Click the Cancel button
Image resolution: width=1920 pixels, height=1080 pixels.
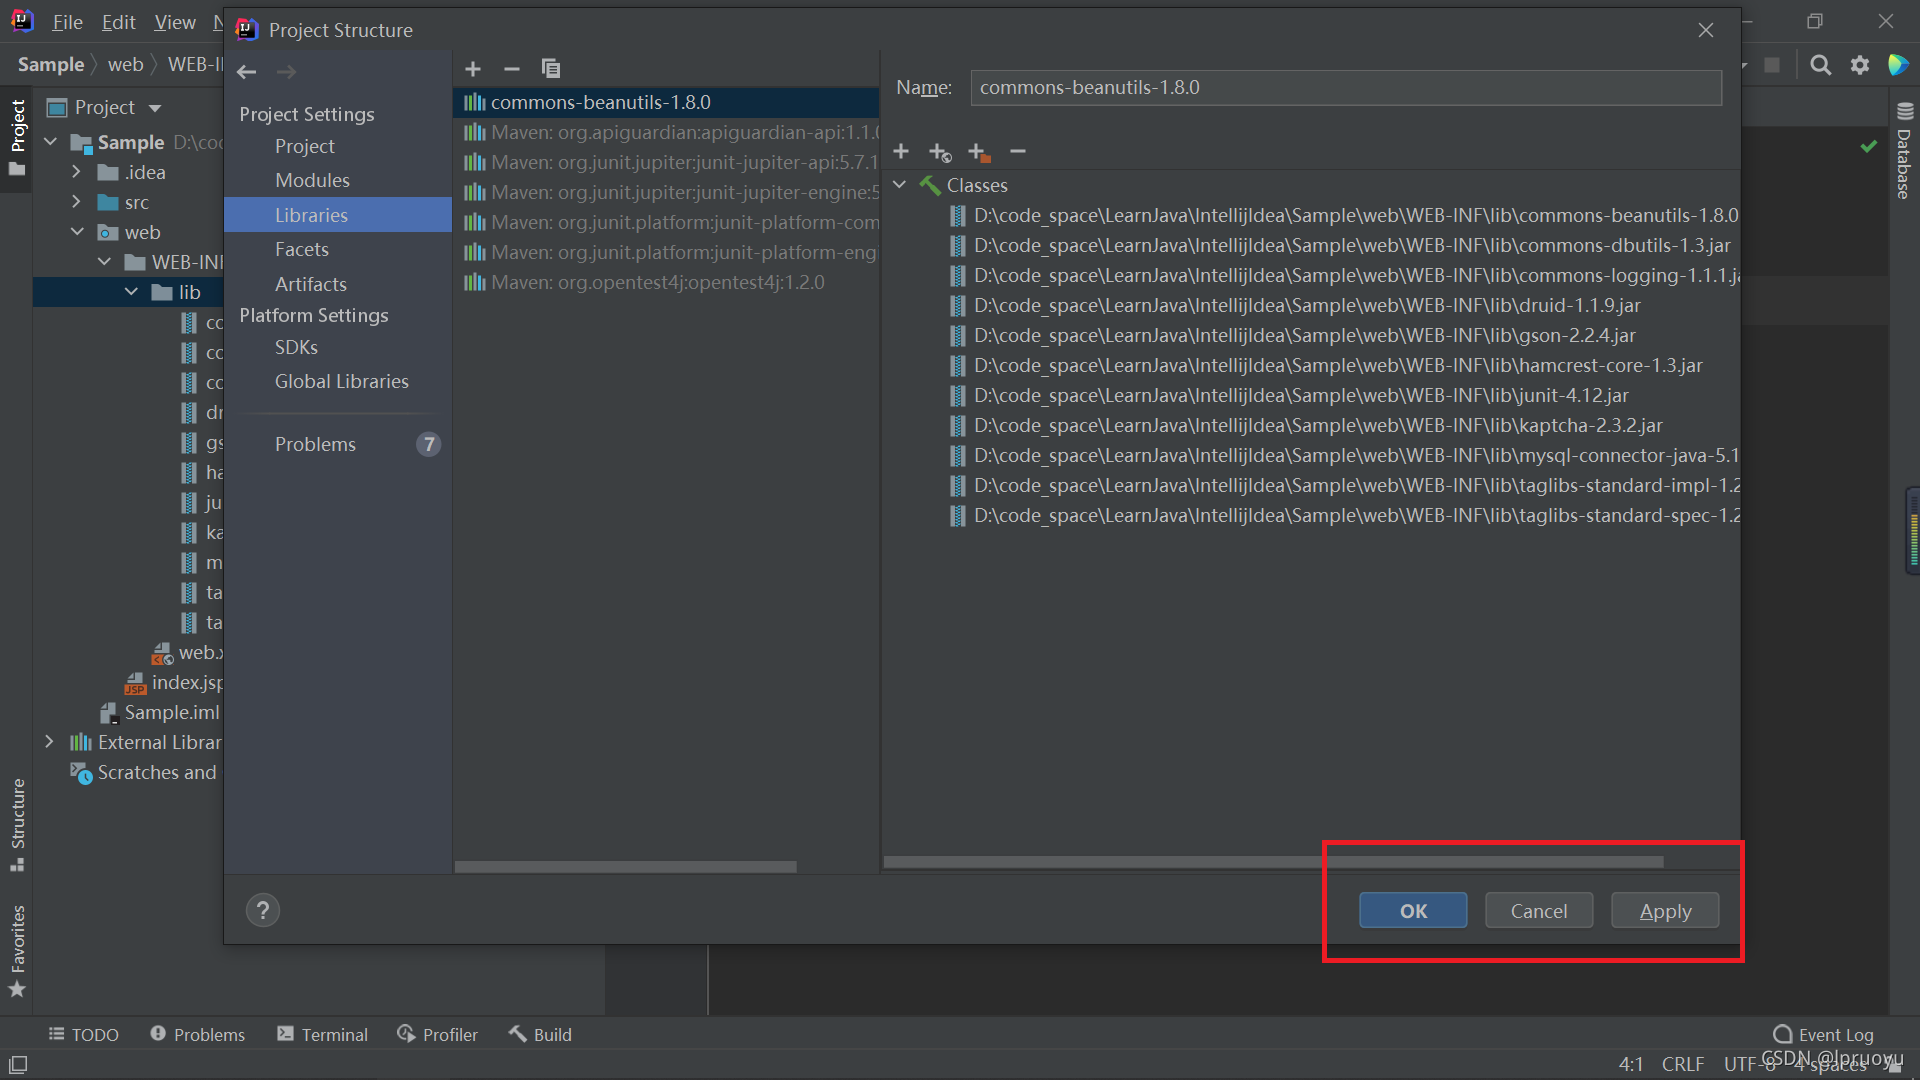tap(1539, 910)
